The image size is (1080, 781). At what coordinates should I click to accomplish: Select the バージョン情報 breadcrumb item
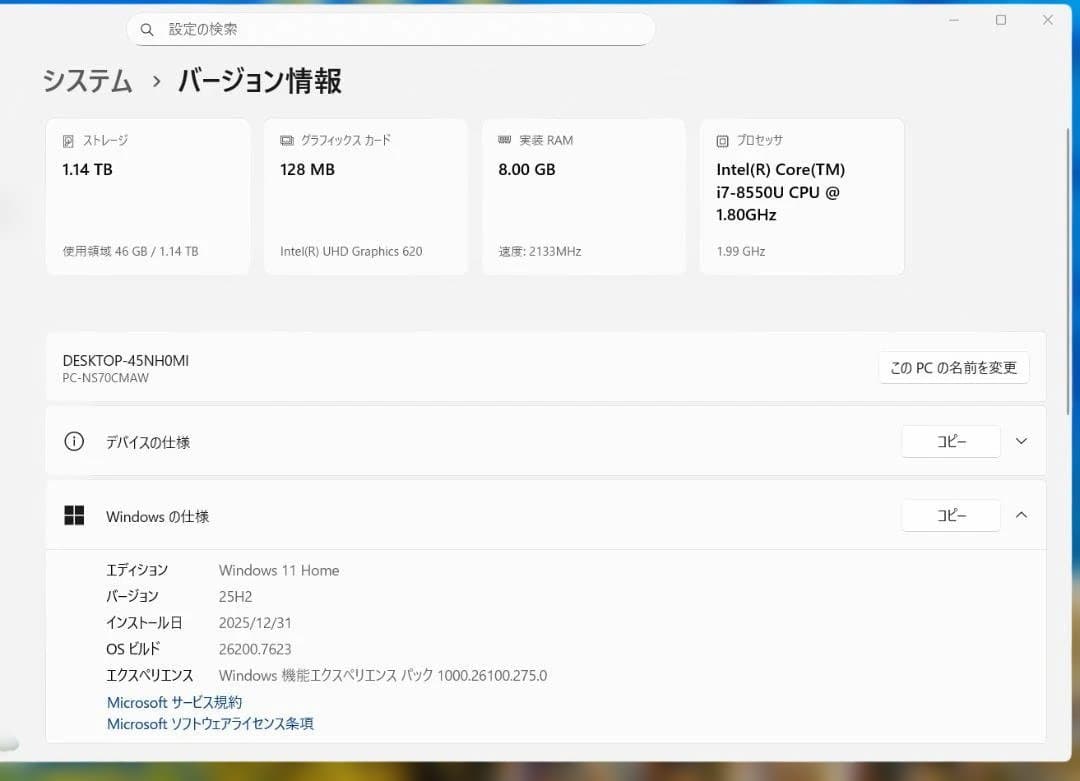[258, 81]
